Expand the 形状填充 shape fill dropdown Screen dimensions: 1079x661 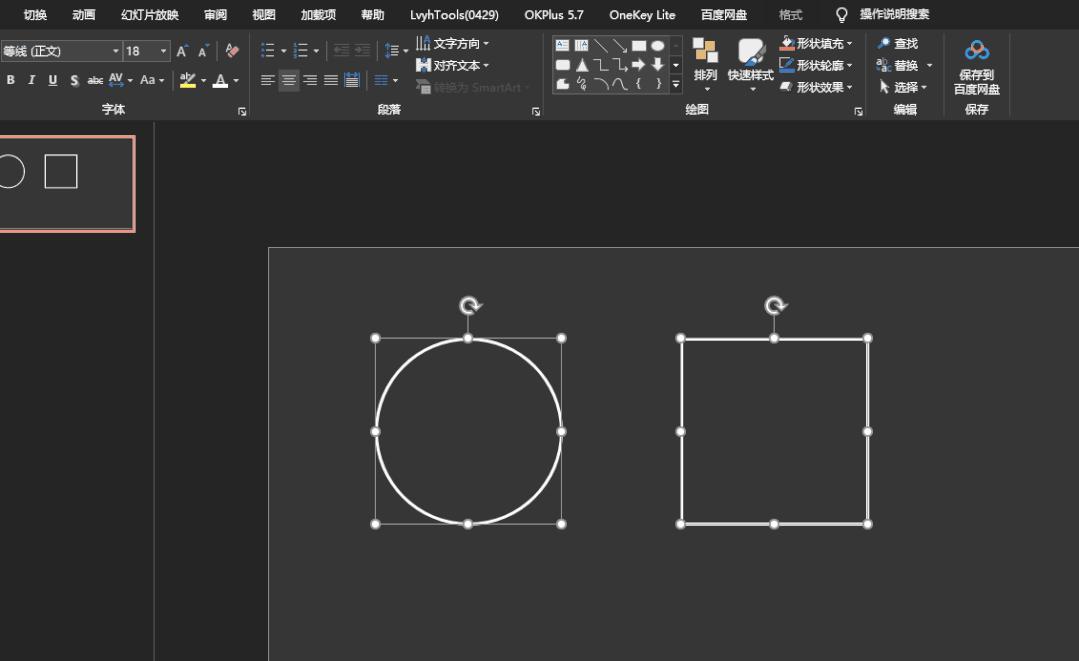850,44
